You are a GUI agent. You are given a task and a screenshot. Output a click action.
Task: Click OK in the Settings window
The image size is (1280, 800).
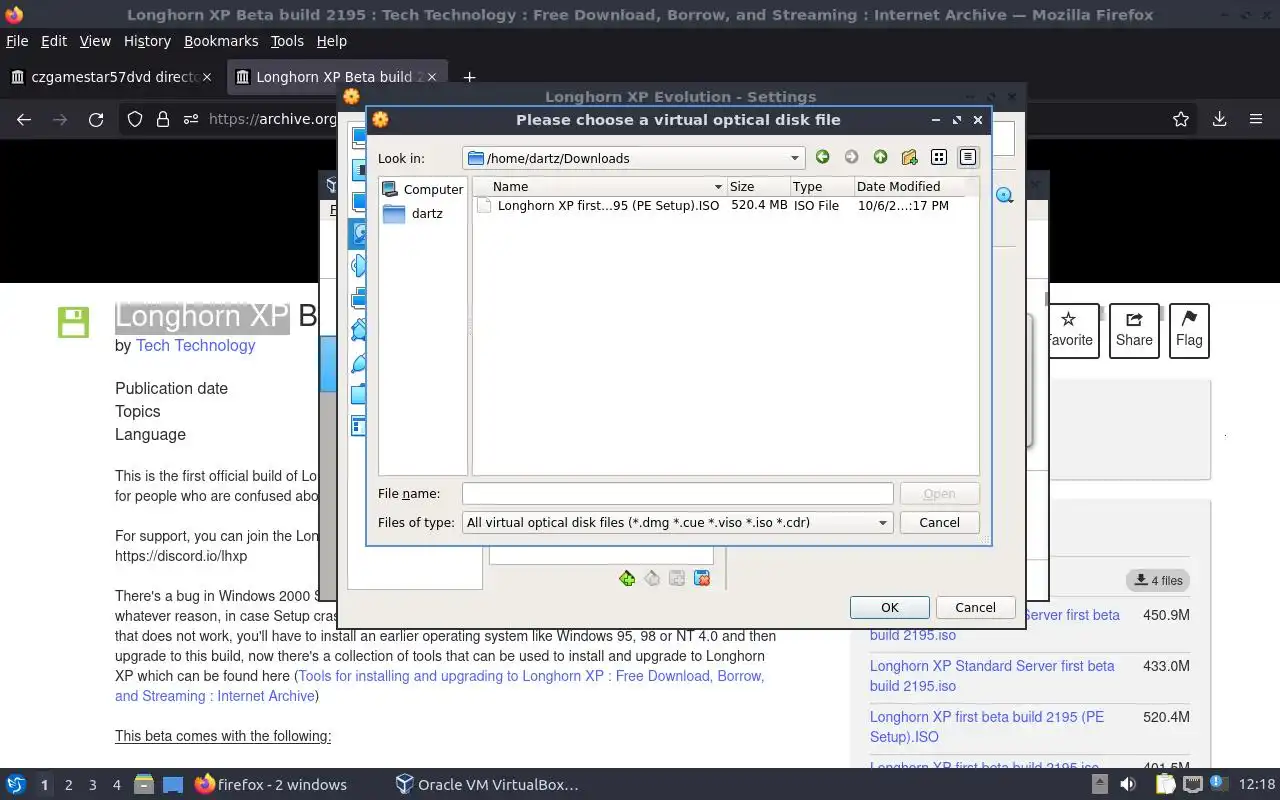[x=890, y=607]
